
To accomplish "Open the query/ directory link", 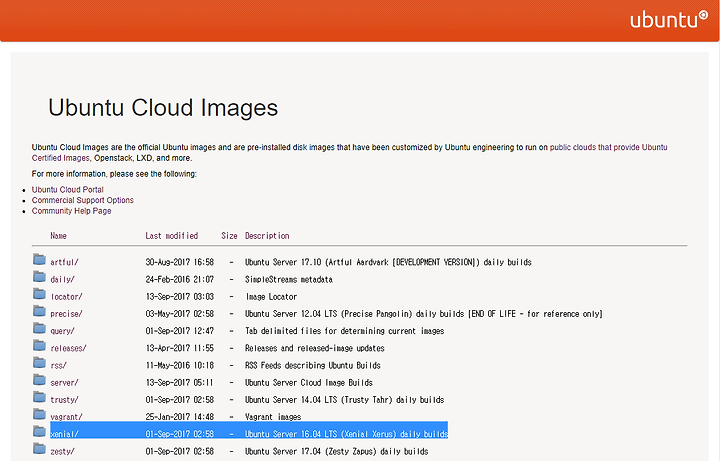I will coord(62,331).
